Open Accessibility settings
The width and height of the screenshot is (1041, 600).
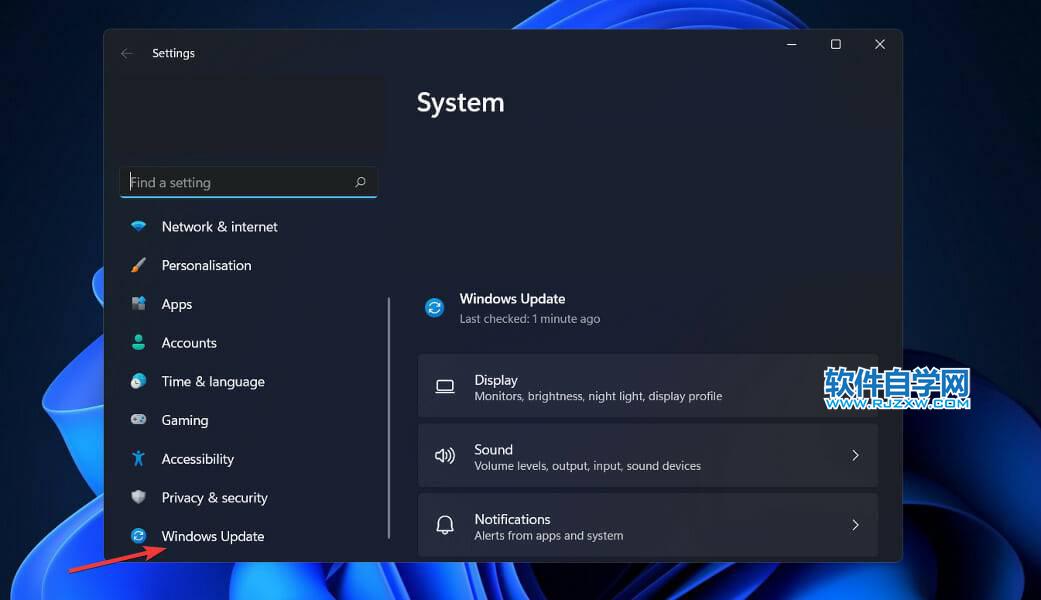[198, 459]
